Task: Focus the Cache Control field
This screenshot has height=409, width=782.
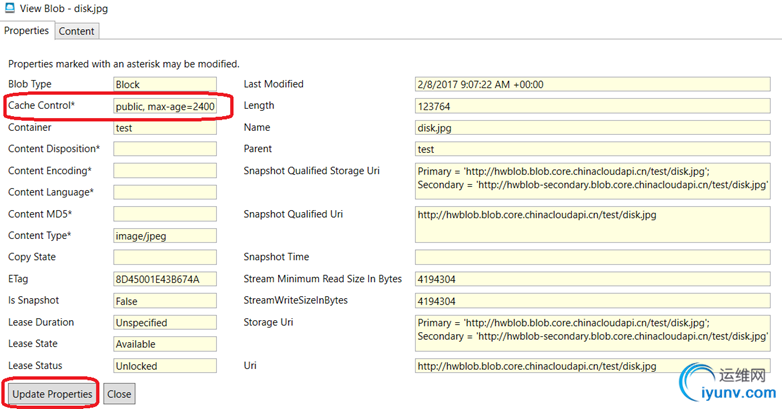Action: (x=164, y=106)
